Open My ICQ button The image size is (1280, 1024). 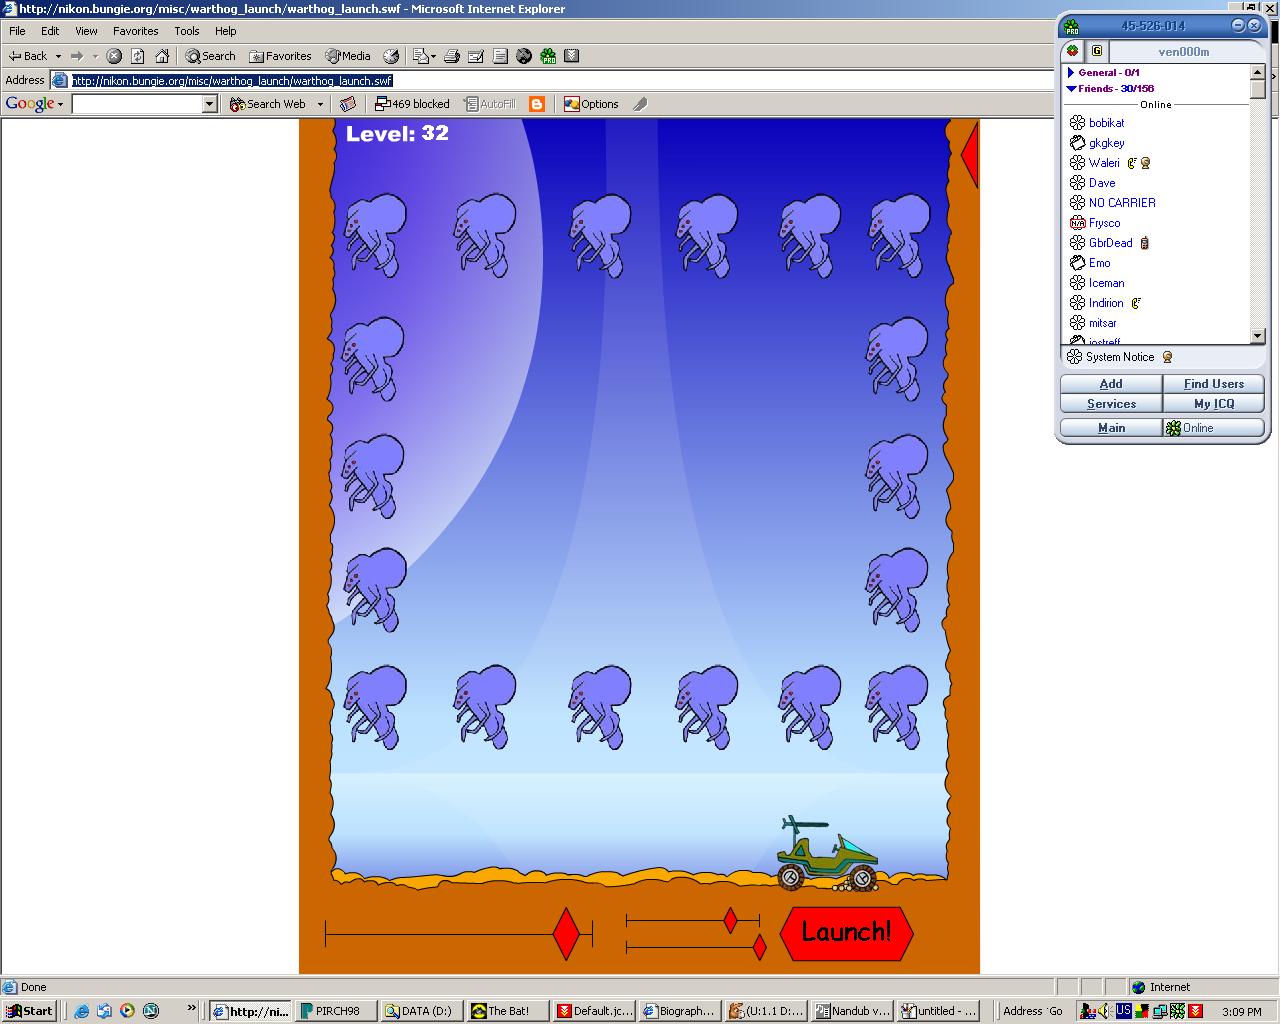click(1214, 404)
